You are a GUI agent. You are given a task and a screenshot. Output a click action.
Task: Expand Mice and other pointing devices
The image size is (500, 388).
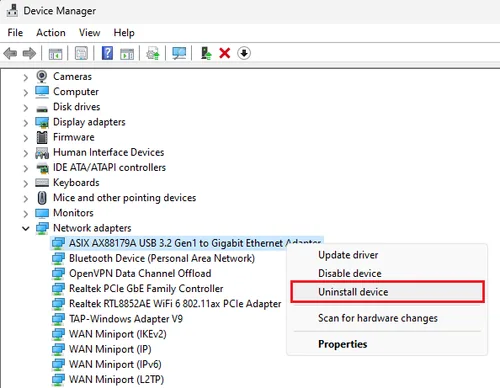point(26,199)
